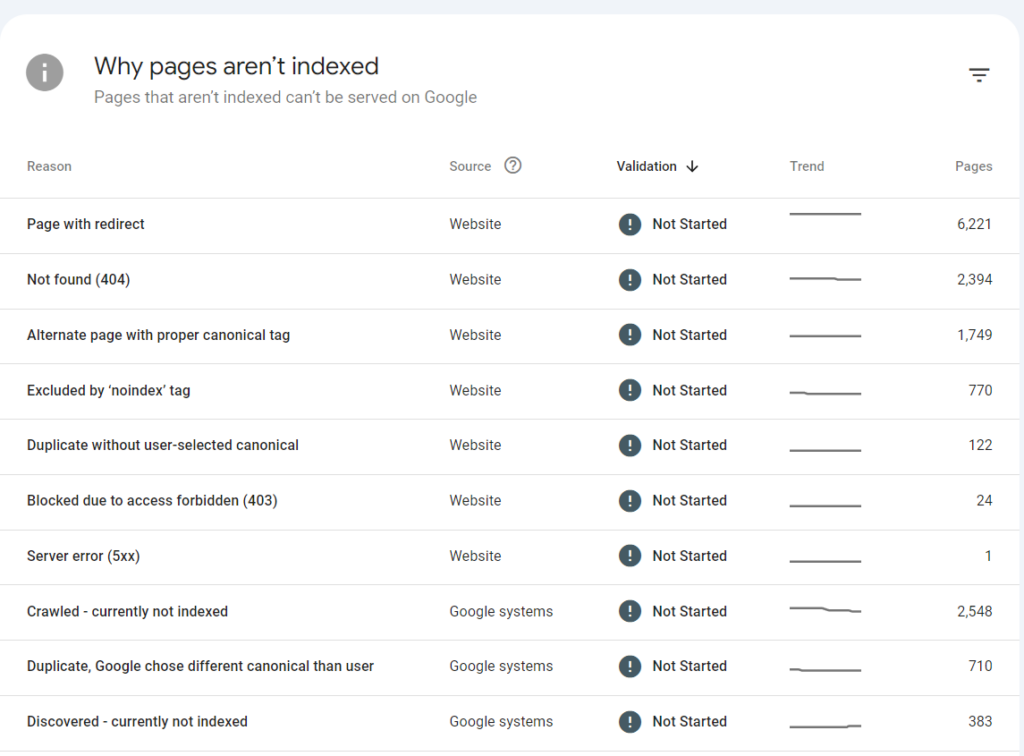The image size is (1024, 756).
Task: Click the page count 383
Action: (x=980, y=722)
